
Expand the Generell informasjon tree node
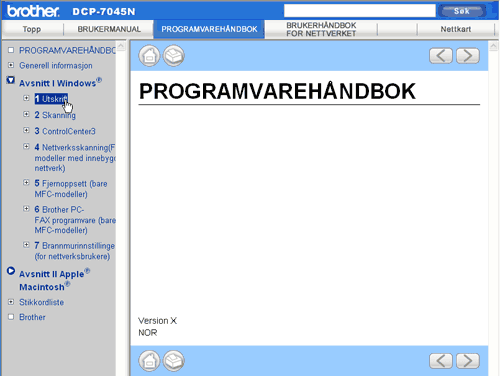pos(11,65)
